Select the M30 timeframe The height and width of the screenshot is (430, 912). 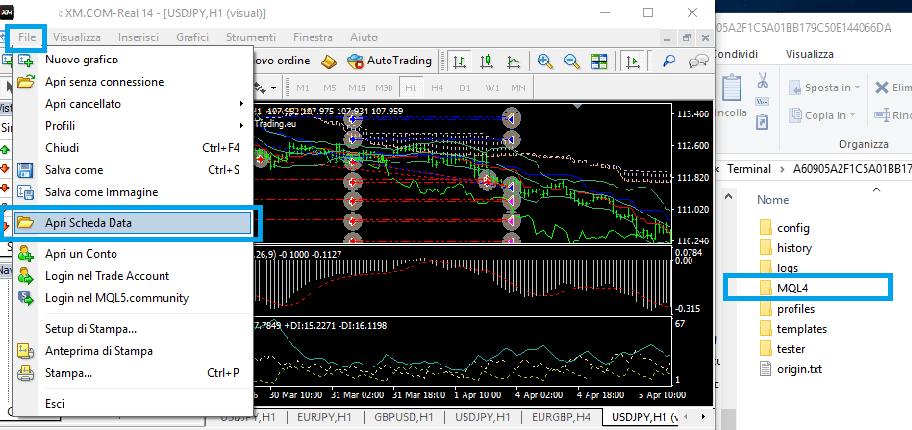384,88
